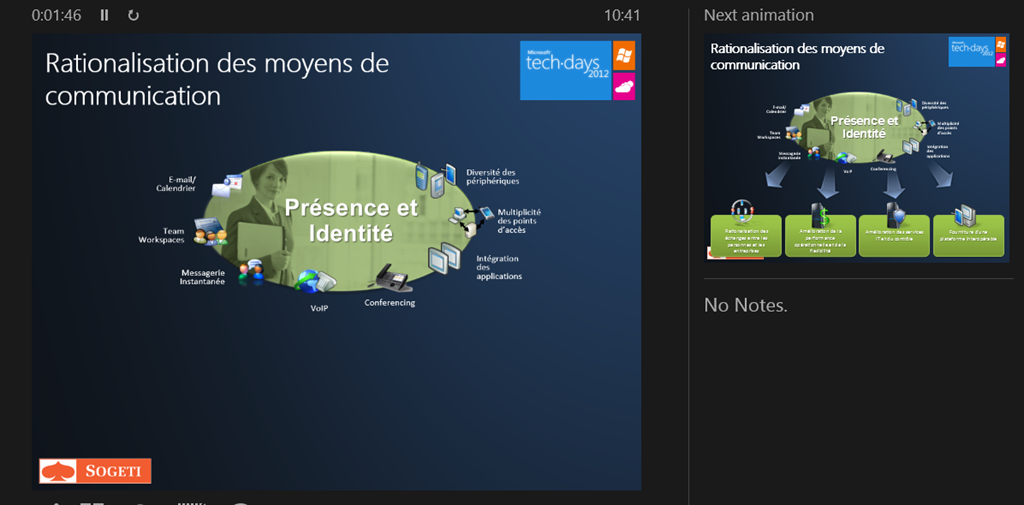Click the 'No Notes.' text
This screenshot has width=1024, height=505.
[745, 305]
